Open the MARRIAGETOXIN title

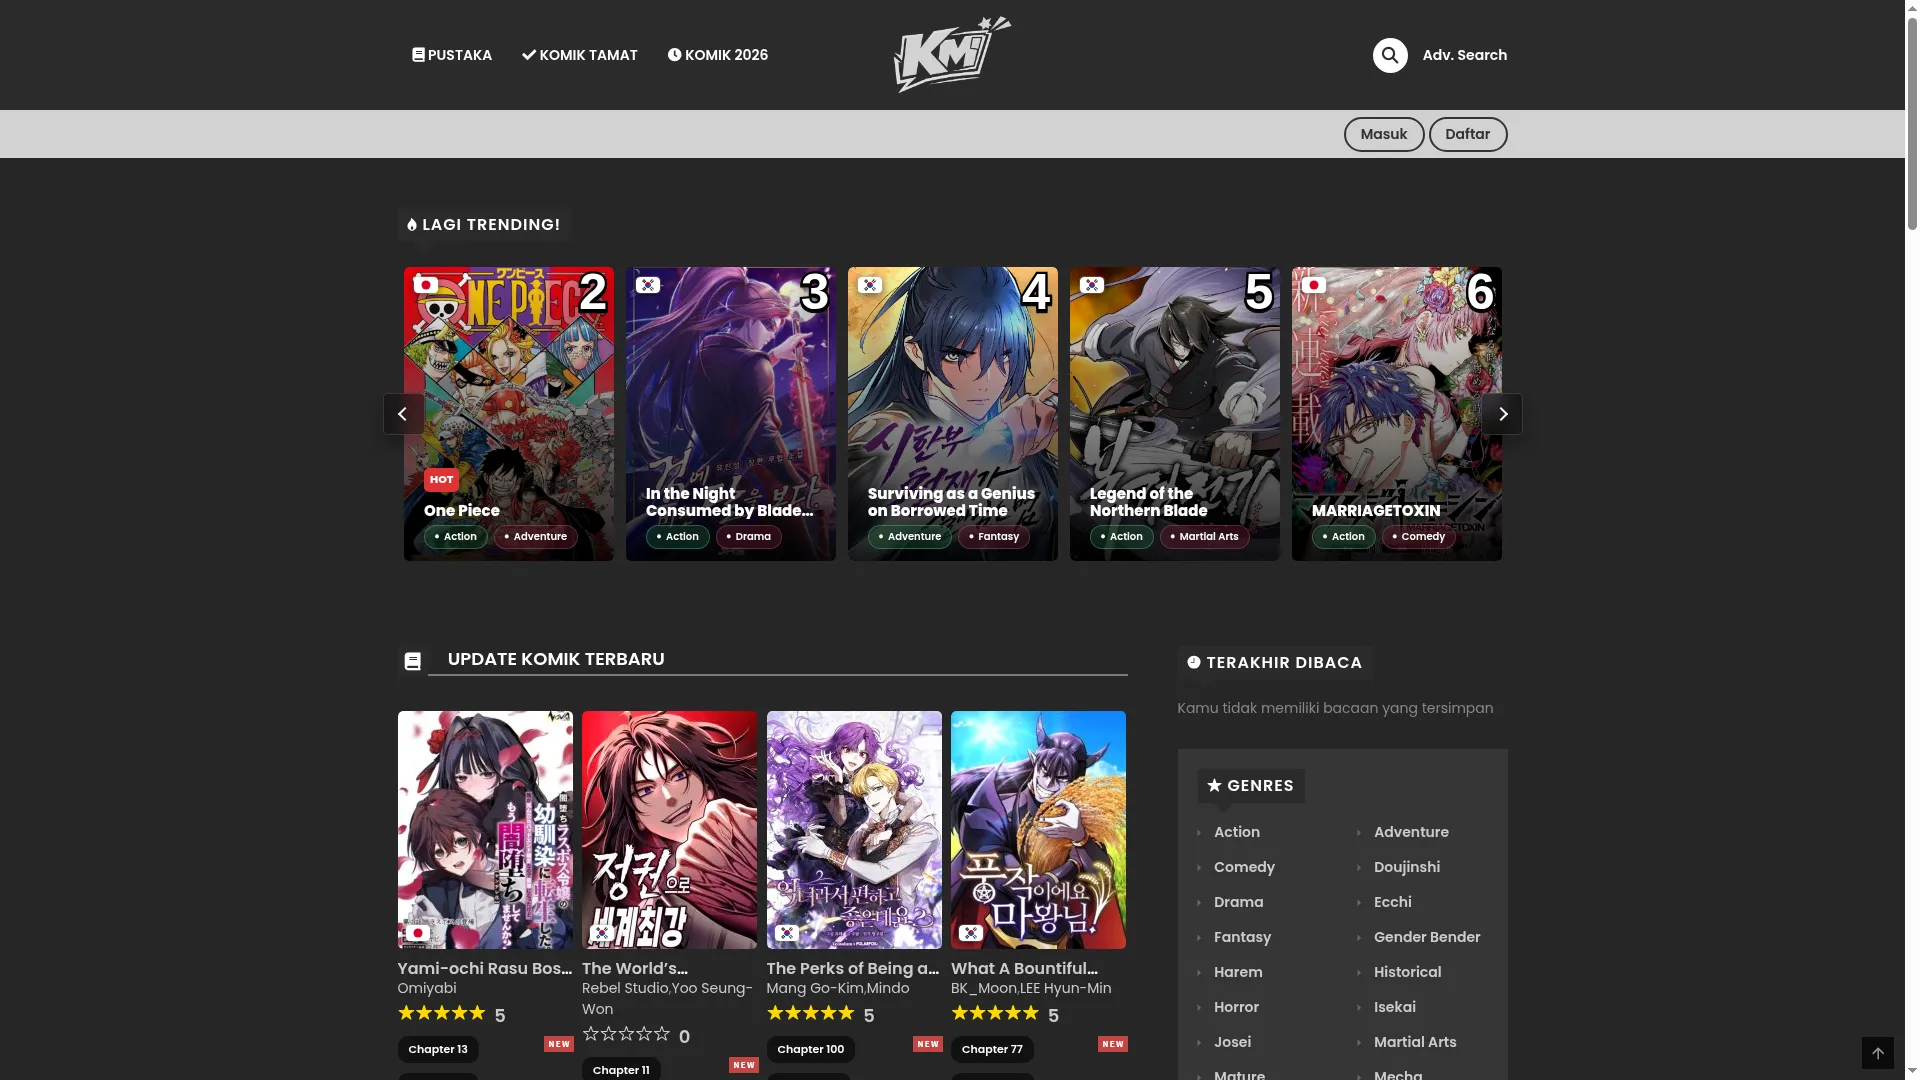tap(1376, 511)
